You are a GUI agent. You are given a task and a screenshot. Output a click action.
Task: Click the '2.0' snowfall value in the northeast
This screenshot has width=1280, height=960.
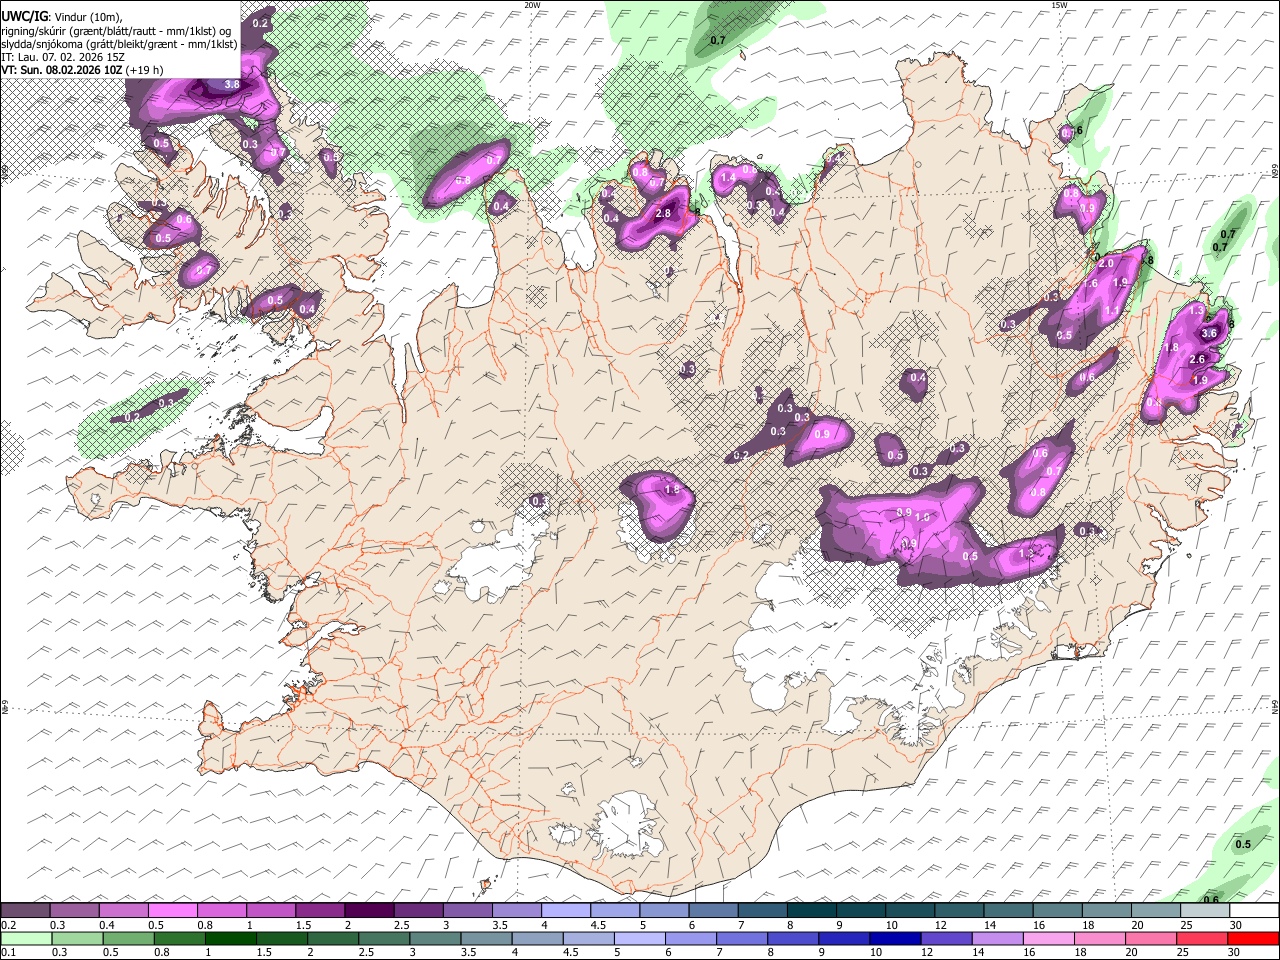1105,263
